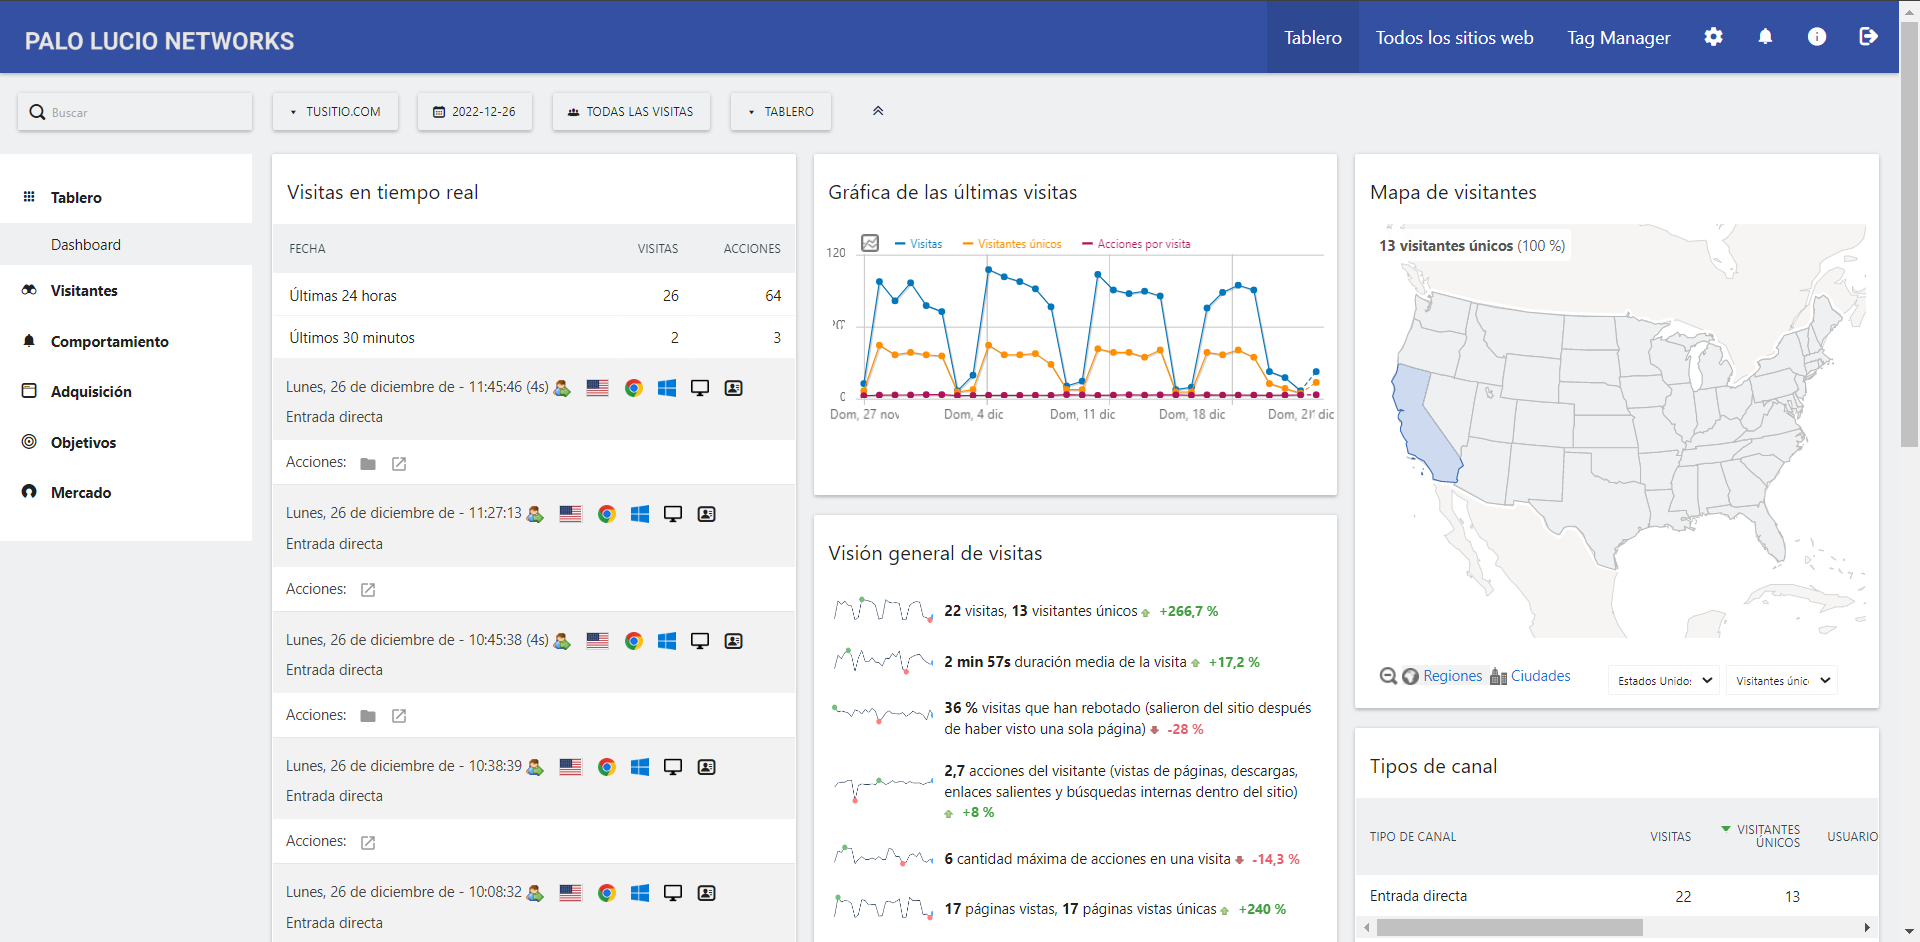
Task: Open visitor profile icon for 11:27:13 visit
Action: (x=535, y=514)
